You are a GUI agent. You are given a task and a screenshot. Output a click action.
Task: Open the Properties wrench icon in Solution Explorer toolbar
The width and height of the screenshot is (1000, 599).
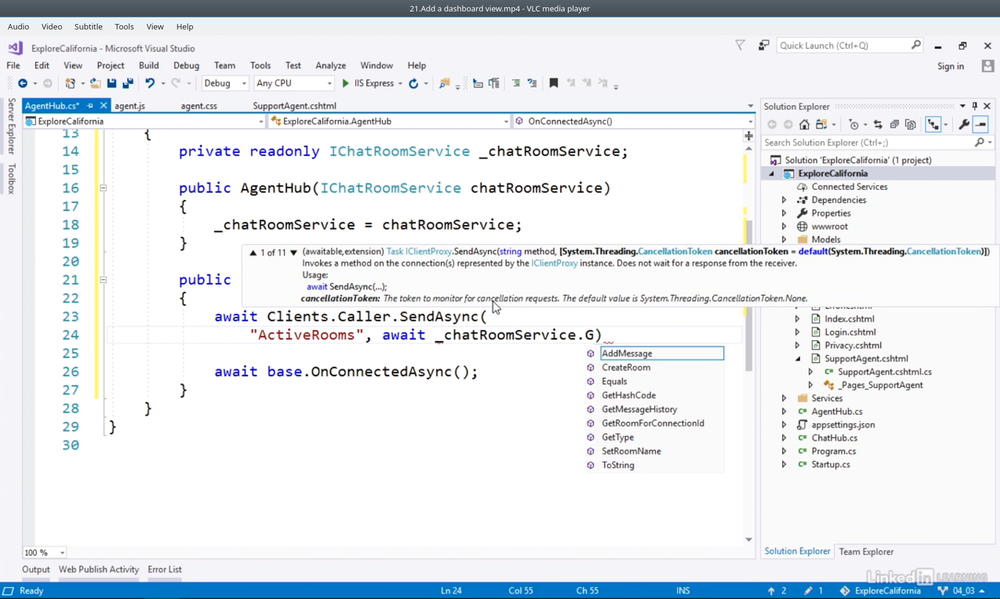tap(964, 125)
